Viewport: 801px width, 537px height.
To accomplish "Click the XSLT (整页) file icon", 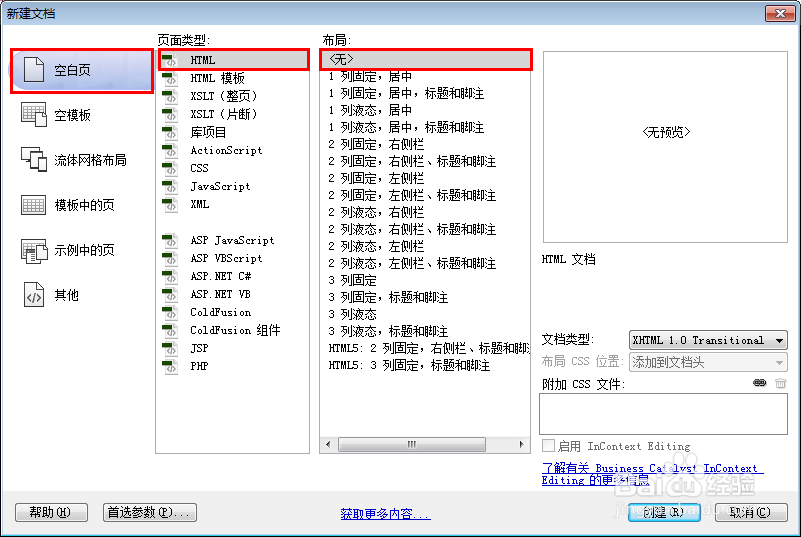I will (x=170, y=96).
